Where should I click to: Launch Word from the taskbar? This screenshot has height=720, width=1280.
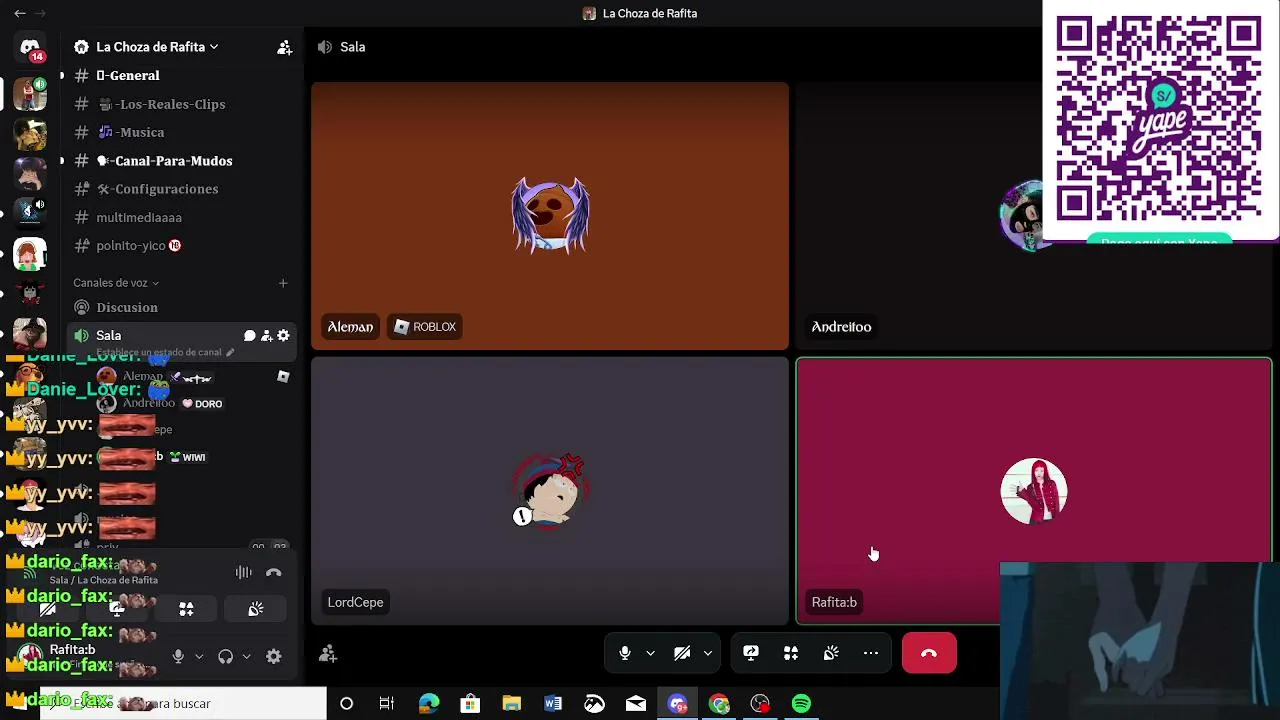coord(553,704)
